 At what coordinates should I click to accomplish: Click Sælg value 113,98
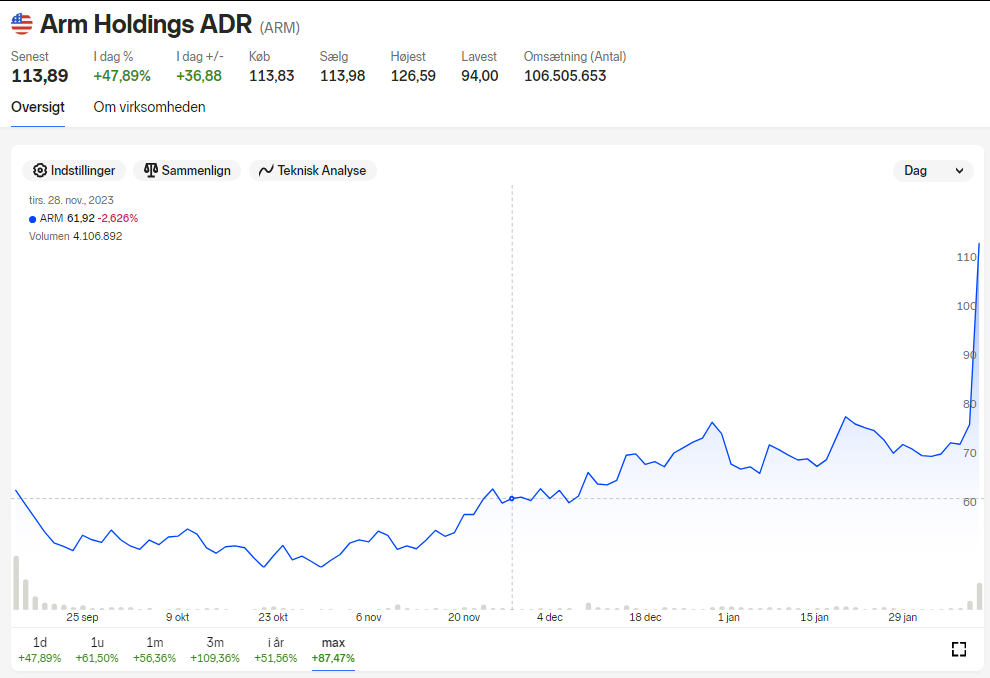[x=342, y=76]
